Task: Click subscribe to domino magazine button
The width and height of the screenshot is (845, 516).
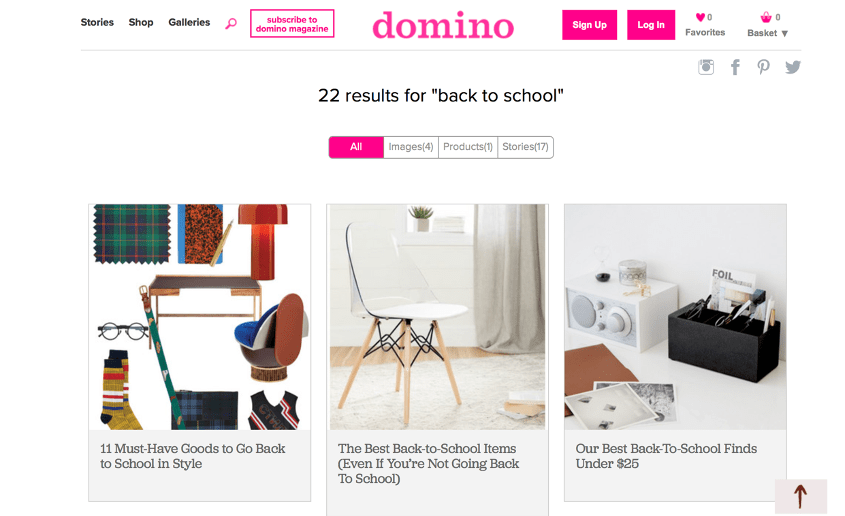Action: point(292,24)
